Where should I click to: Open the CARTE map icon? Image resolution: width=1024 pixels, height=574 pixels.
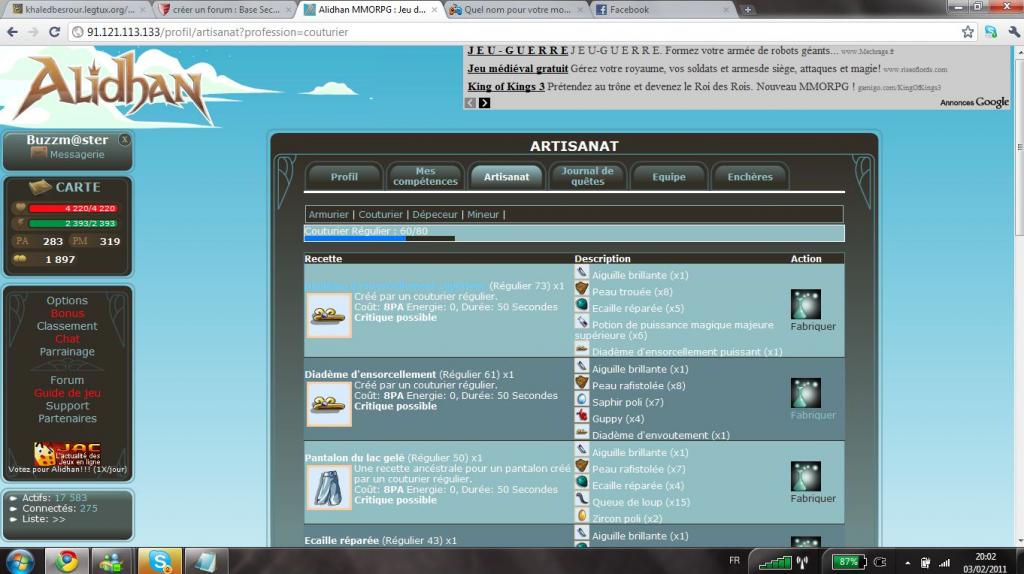40,187
